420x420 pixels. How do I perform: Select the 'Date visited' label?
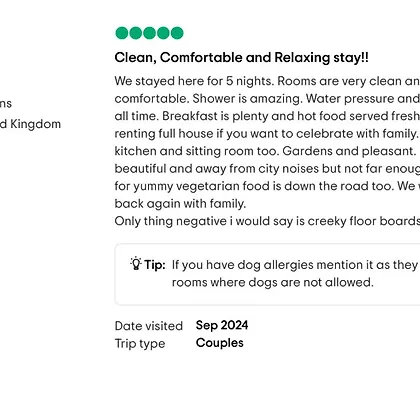coord(149,326)
